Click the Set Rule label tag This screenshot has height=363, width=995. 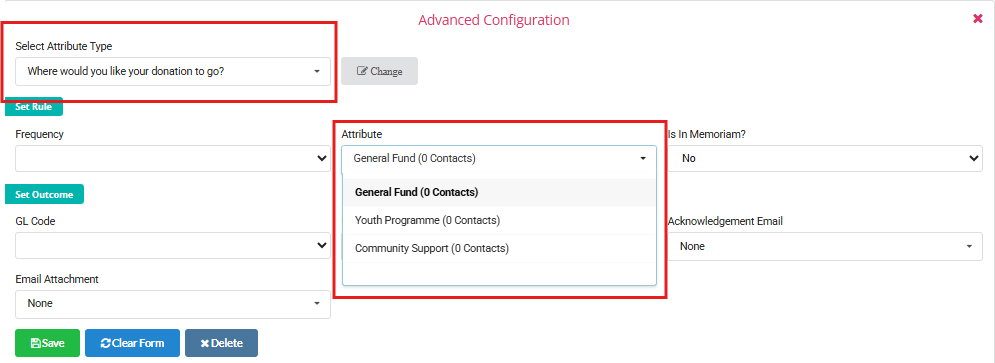(x=34, y=107)
